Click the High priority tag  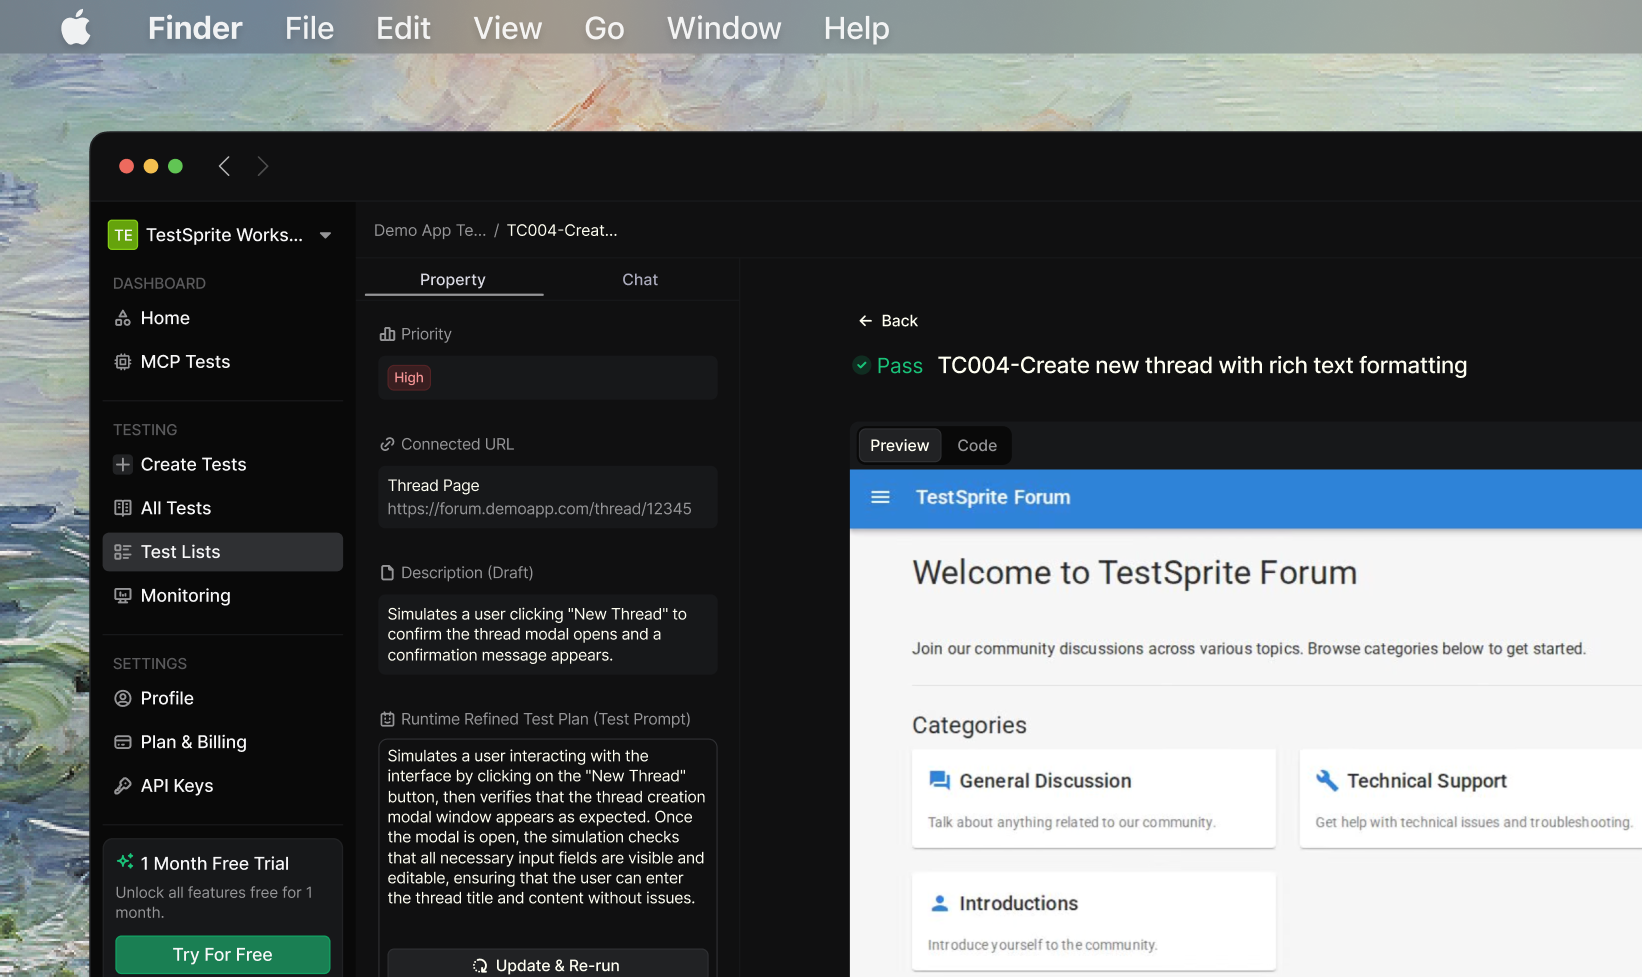(409, 378)
